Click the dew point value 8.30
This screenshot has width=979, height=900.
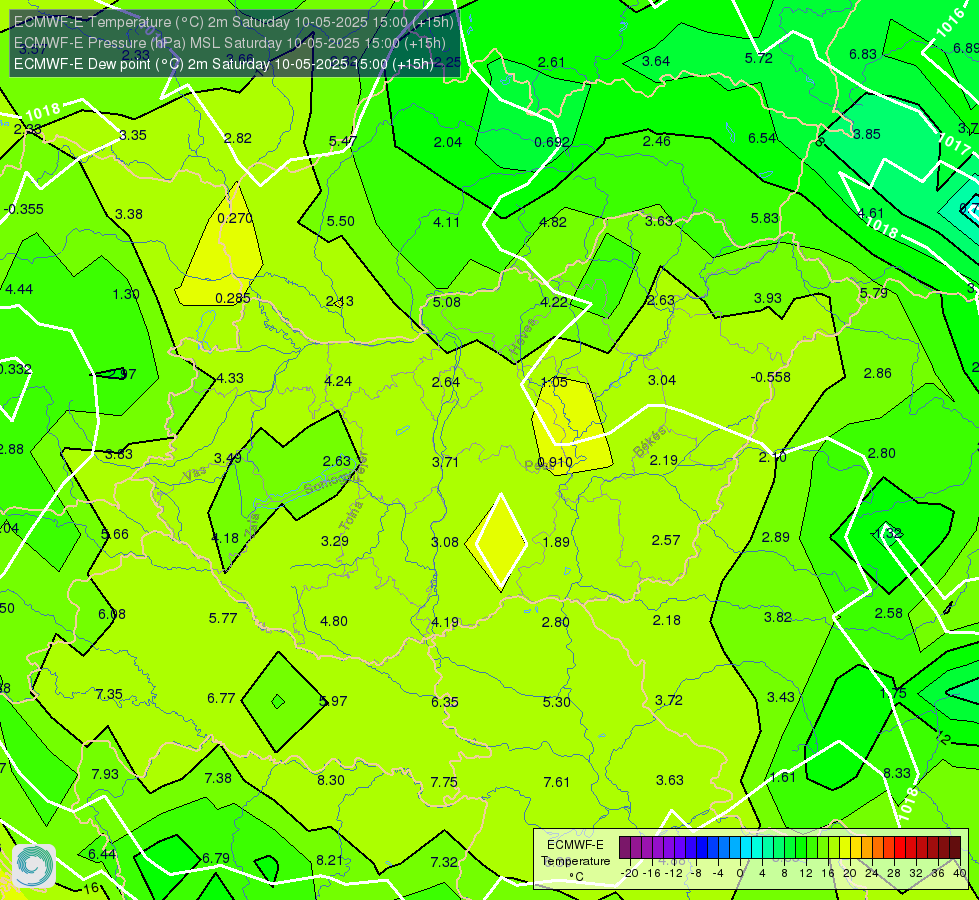click(x=330, y=780)
